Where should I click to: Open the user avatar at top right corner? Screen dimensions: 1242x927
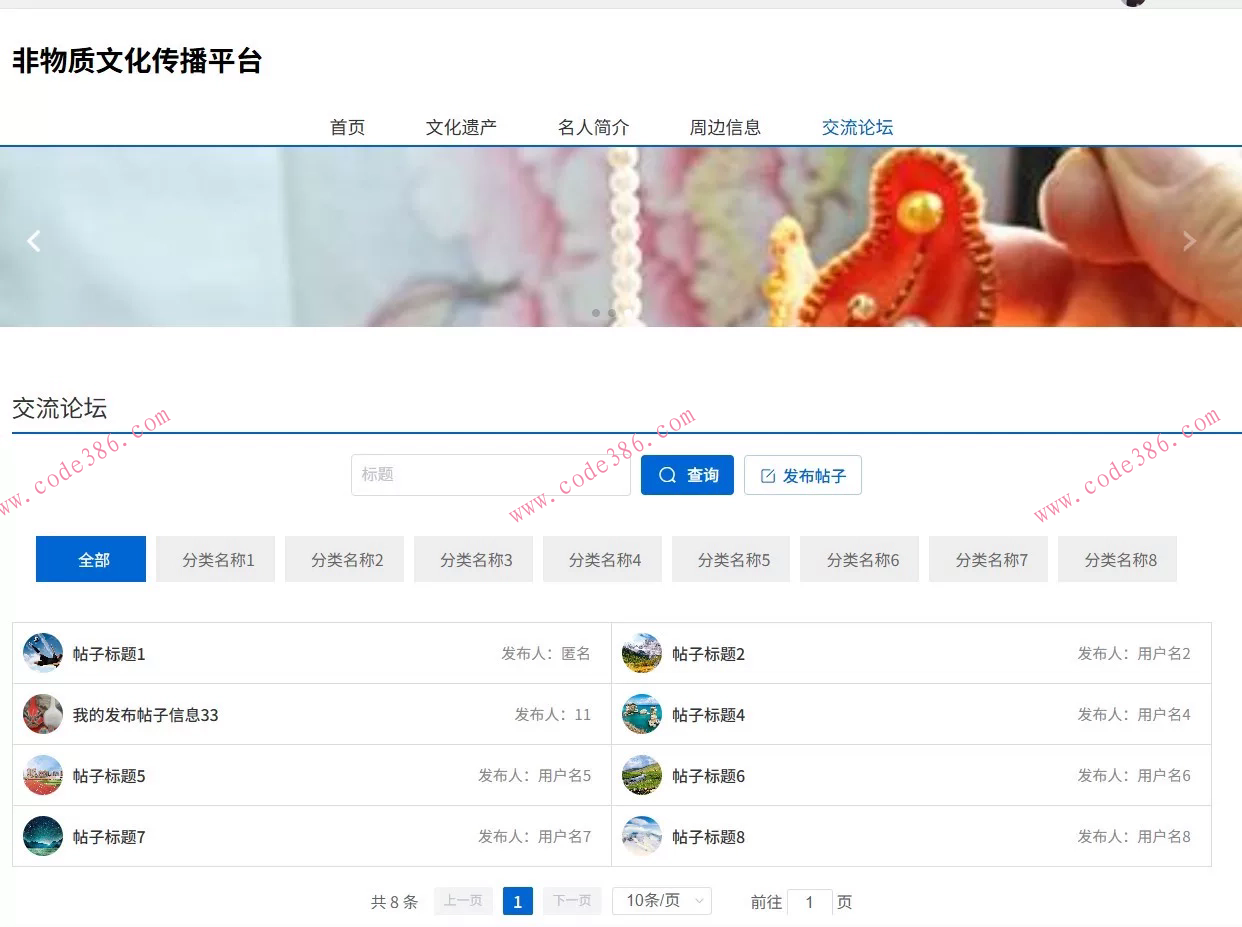[x=1133, y=4]
